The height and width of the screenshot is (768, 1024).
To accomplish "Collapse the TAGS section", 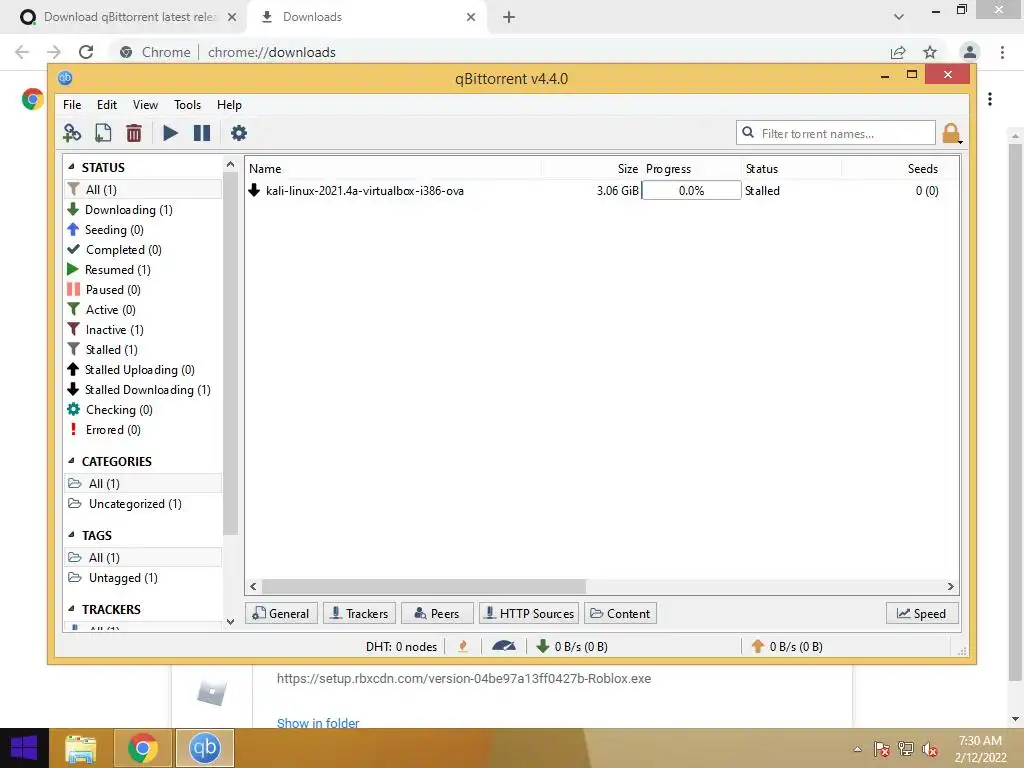I will pos(71,535).
